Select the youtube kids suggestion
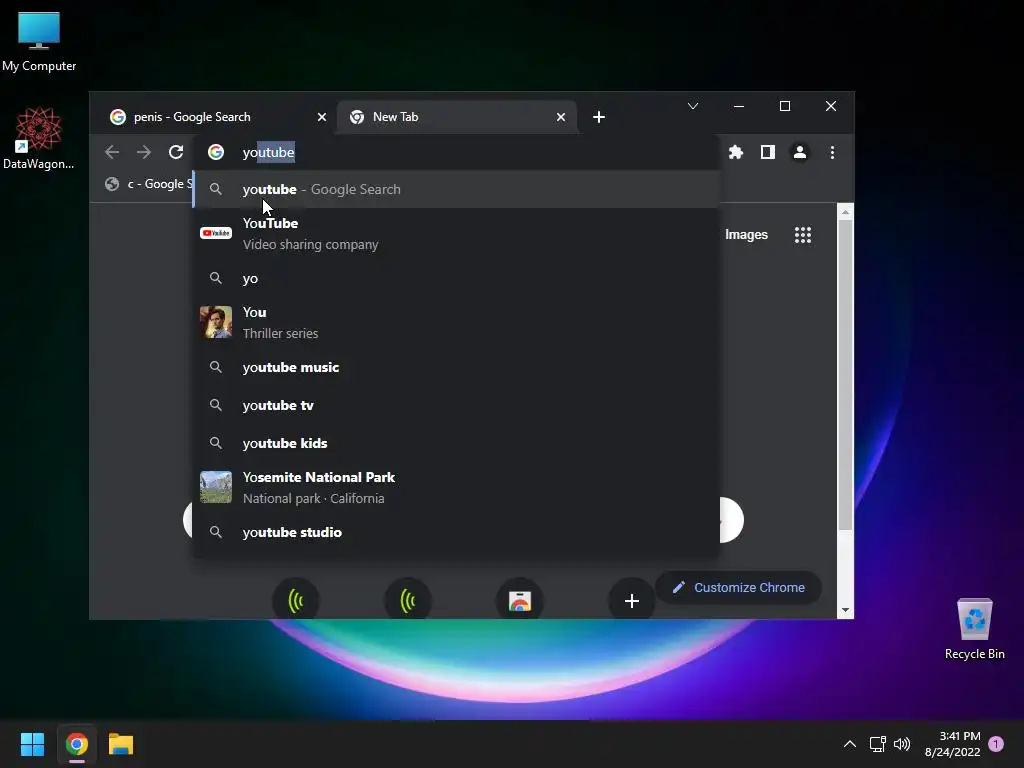 [456, 443]
